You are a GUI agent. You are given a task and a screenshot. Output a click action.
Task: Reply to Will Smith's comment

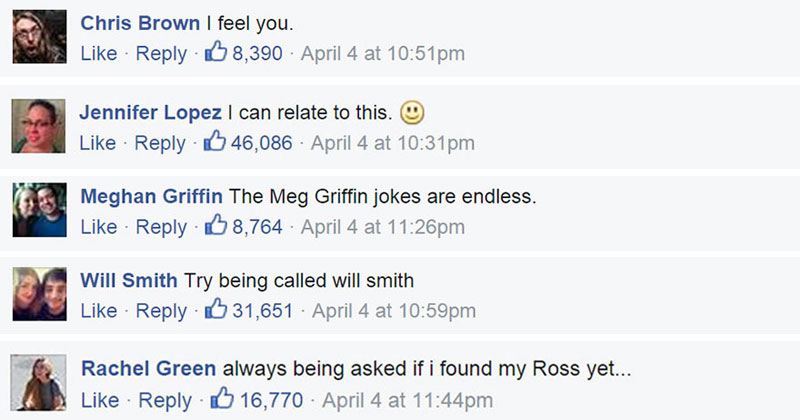coord(160,311)
